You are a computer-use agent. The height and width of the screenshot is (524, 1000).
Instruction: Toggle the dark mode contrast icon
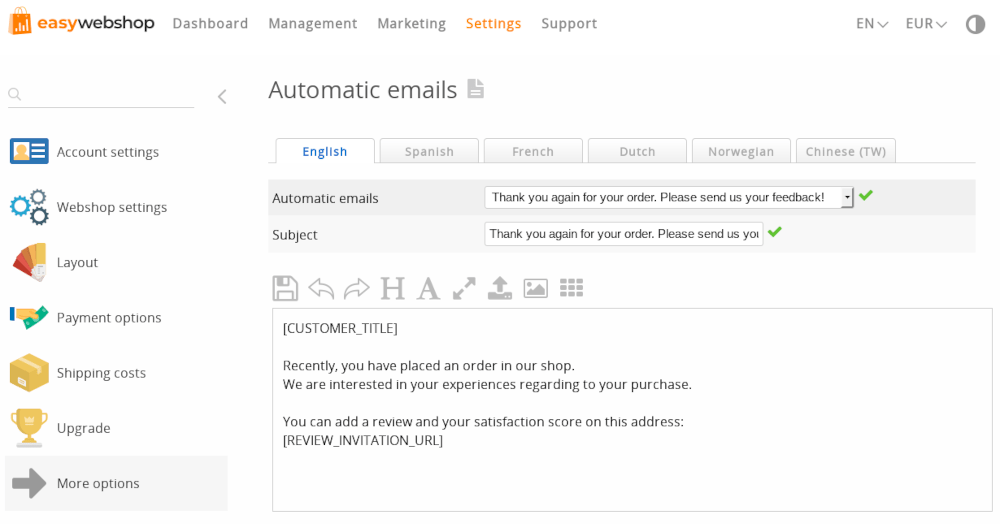pyautogui.click(x=975, y=24)
